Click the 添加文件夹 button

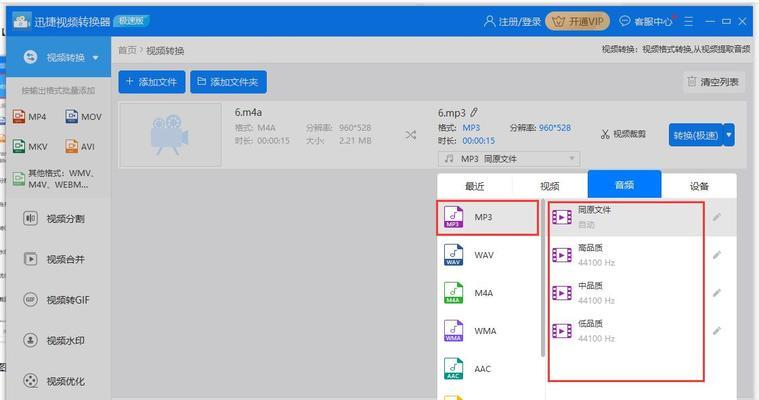pyautogui.click(x=228, y=82)
